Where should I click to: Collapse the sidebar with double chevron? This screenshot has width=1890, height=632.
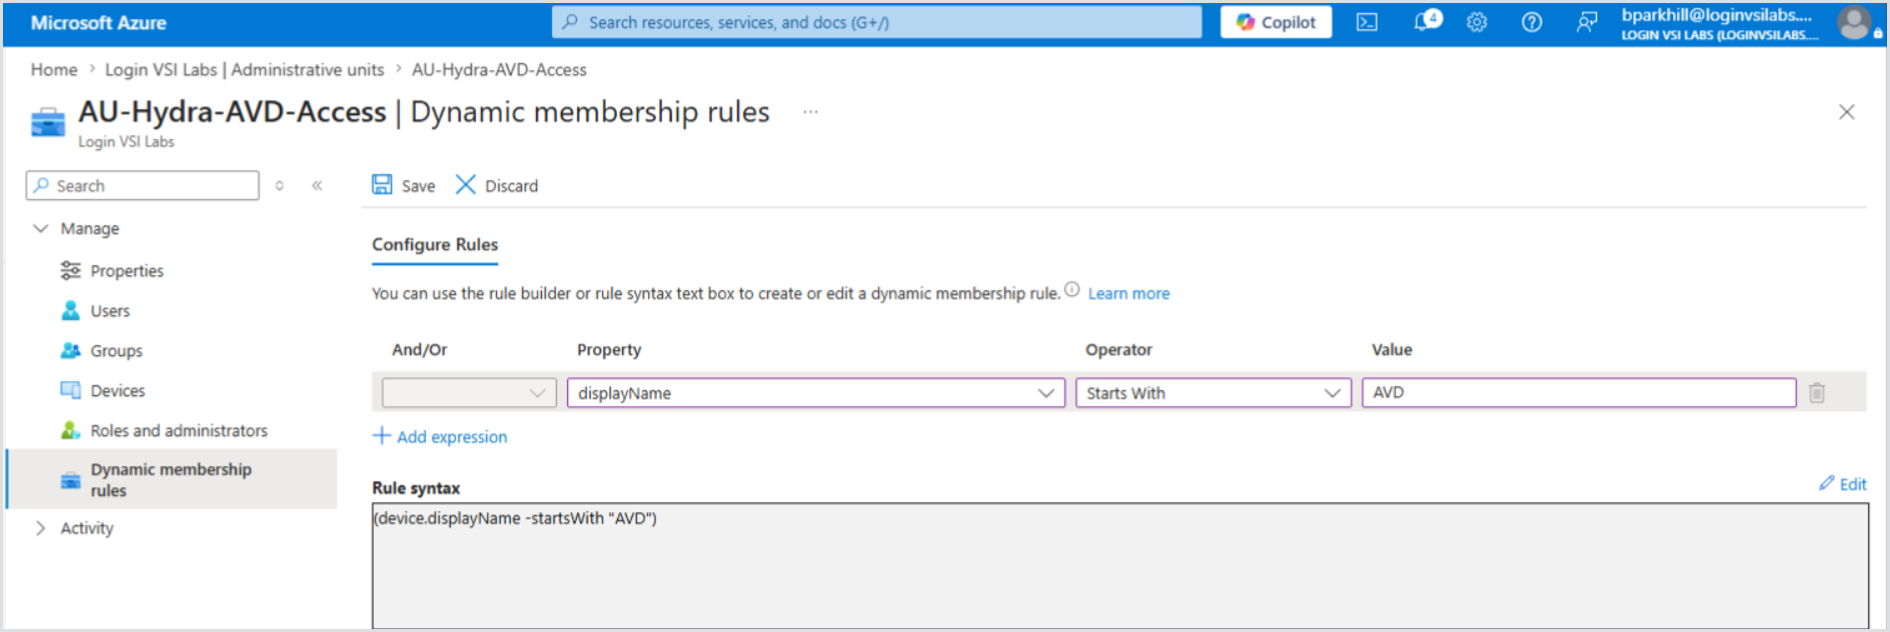[x=317, y=186]
